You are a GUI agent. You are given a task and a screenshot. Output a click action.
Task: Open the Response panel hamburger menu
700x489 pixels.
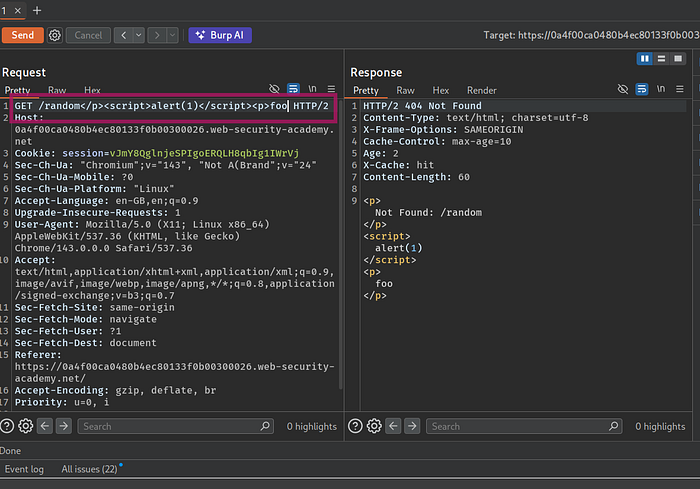pyautogui.click(x=680, y=89)
